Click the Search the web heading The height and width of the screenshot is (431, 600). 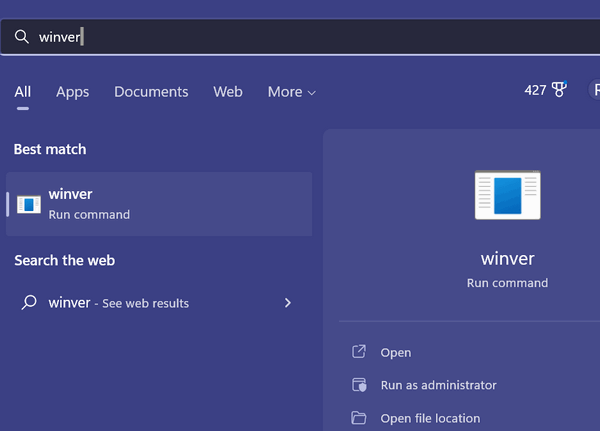pyautogui.click(x=65, y=261)
